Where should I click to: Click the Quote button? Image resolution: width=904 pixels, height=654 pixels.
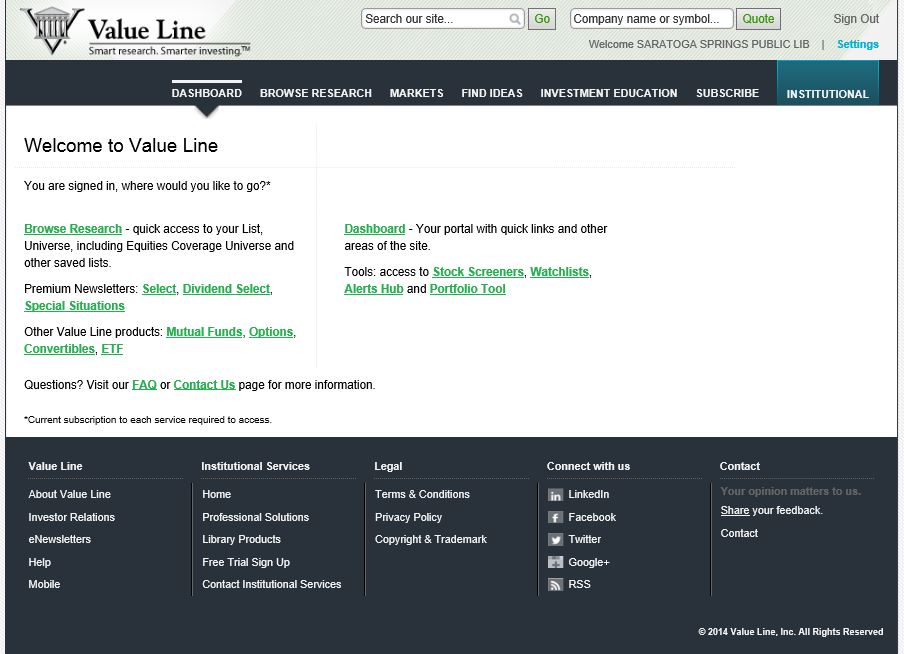tap(758, 19)
